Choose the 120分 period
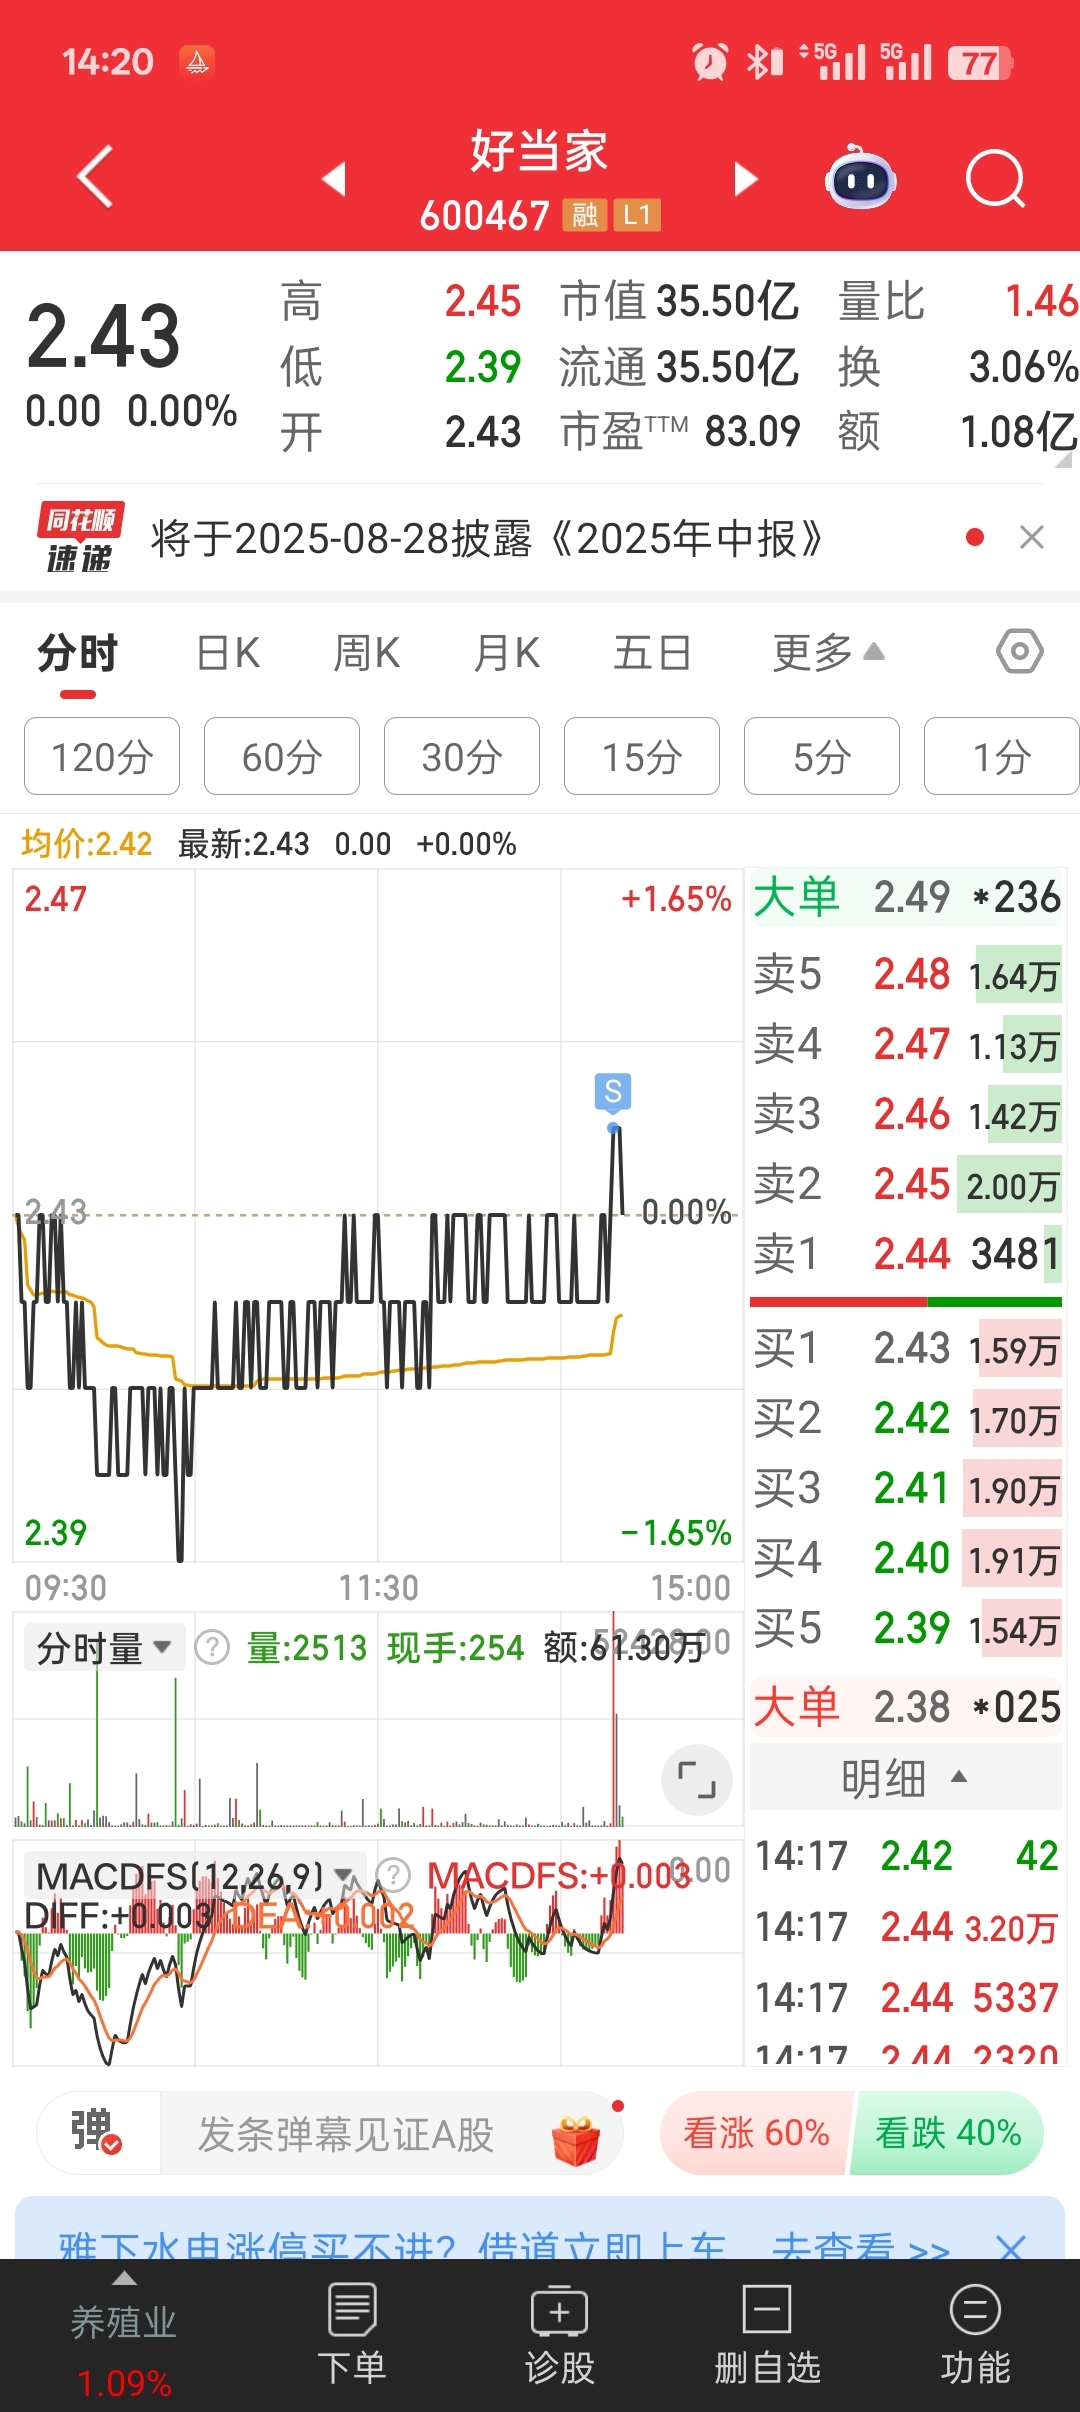The image size is (1080, 2412). point(102,756)
